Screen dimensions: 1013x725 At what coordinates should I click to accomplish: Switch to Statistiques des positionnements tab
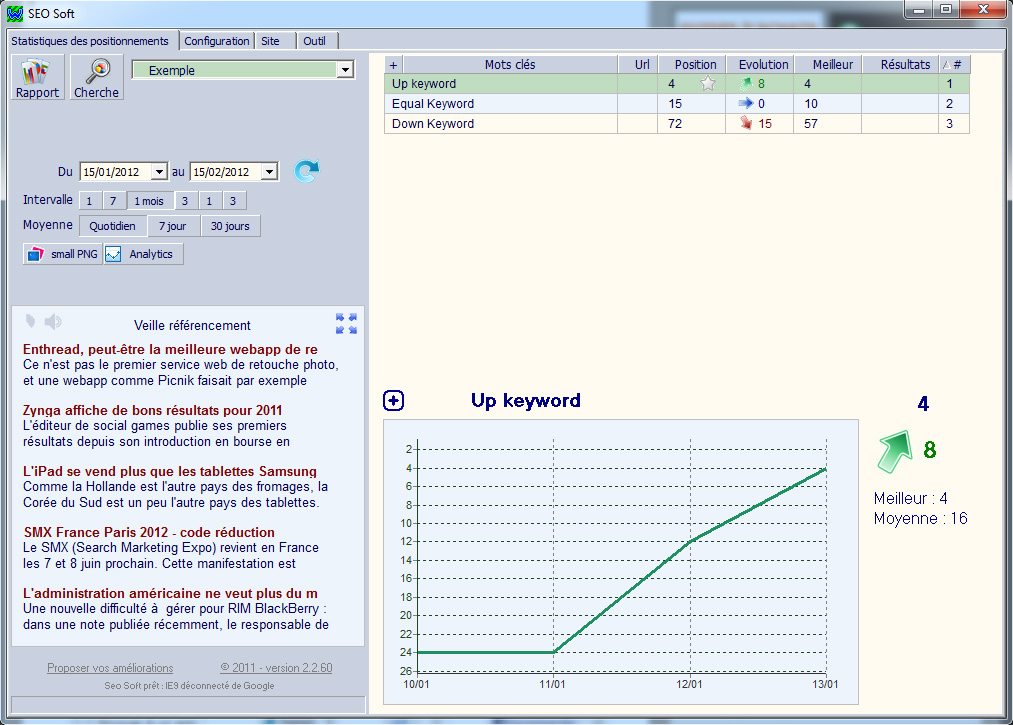(x=90, y=41)
